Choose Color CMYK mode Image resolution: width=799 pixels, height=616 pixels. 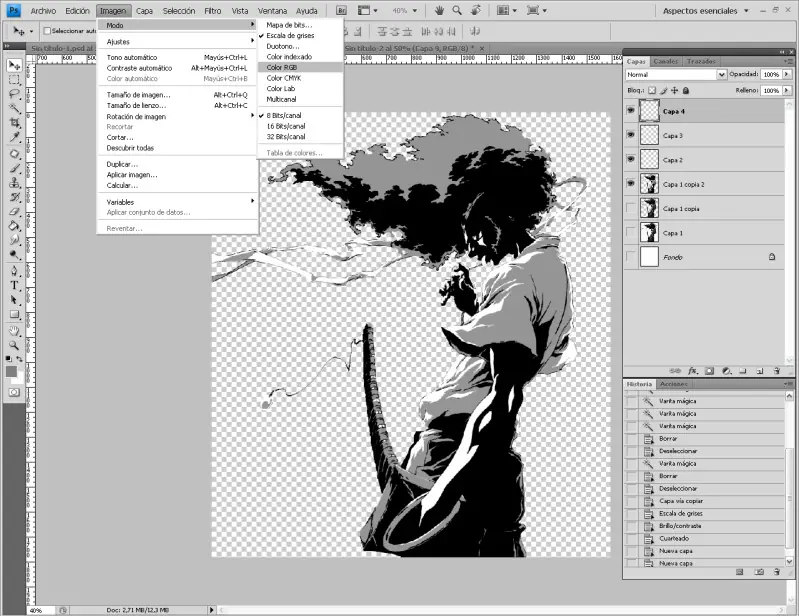click(300, 78)
